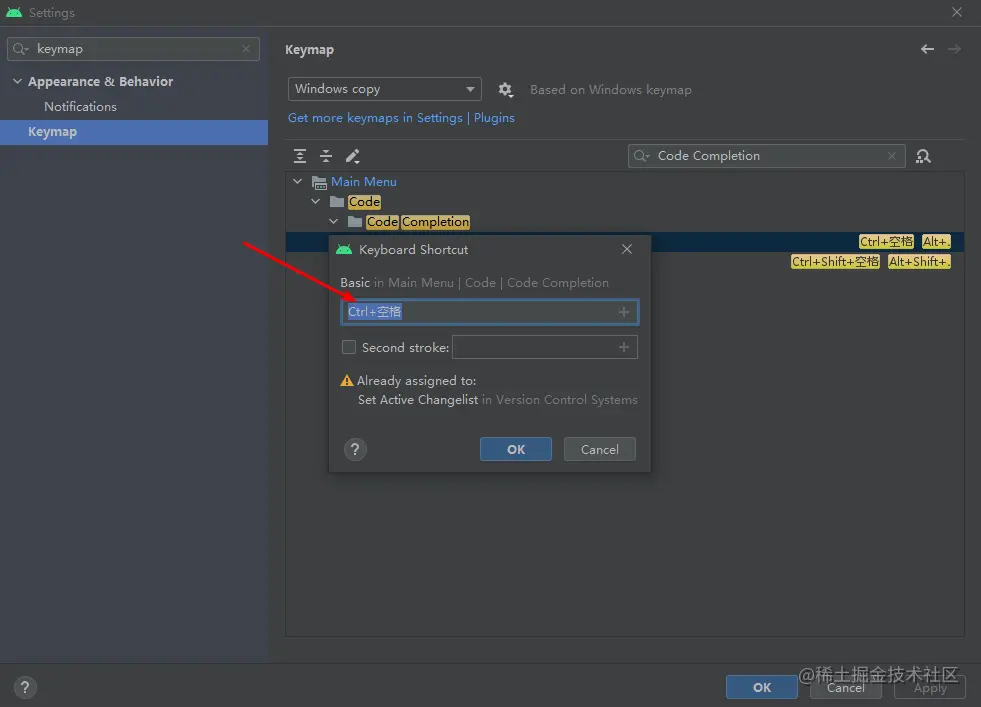
Task: Collapse the Code Completion folder node
Action: pyautogui.click(x=333, y=221)
